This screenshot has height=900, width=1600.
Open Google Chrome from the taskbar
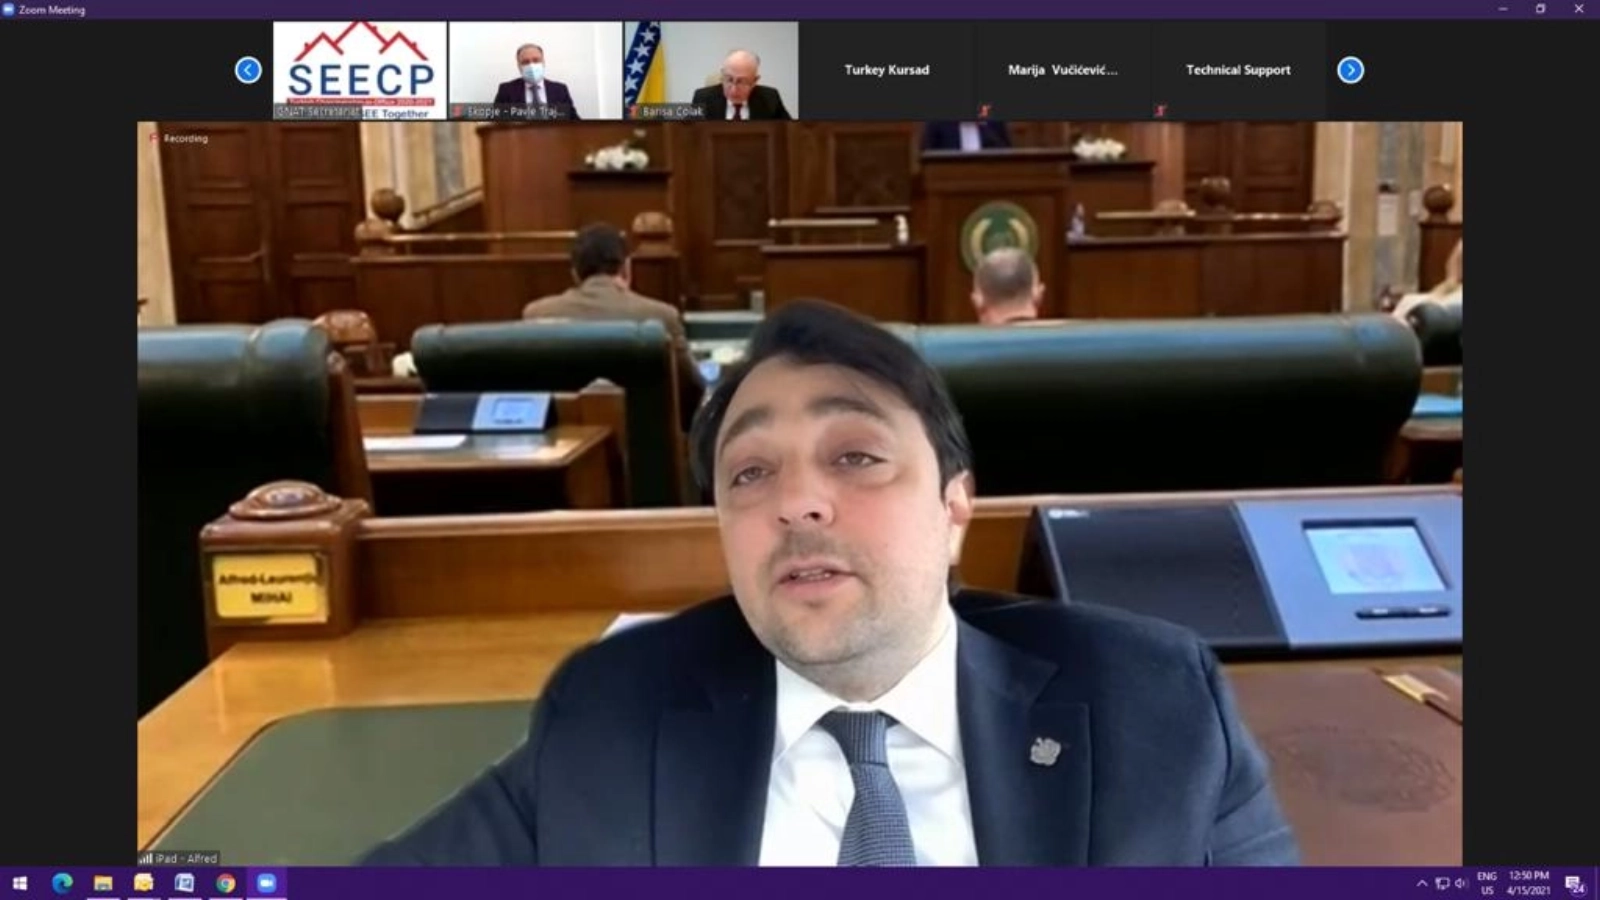click(226, 883)
